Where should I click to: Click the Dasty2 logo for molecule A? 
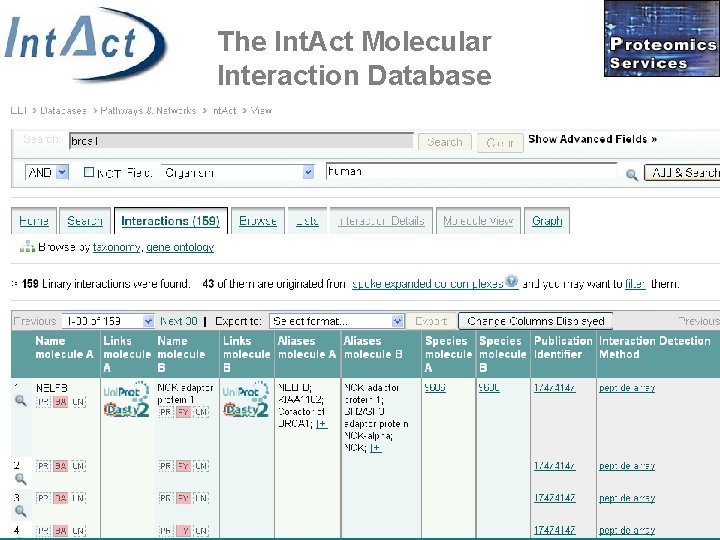click(x=127, y=409)
